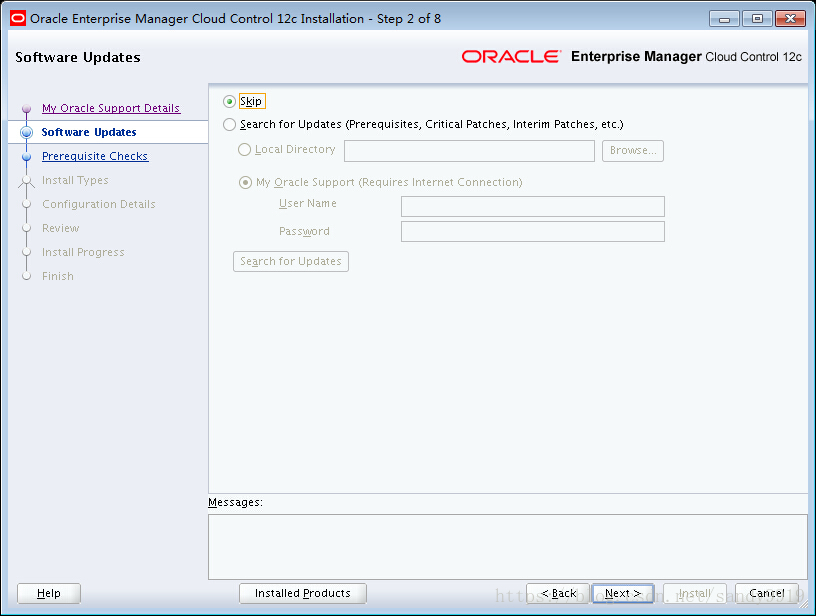Image resolution: width=816 pixels, height=616 pixels.
Task: Click the Password input field
Action: tap(532, 232)
